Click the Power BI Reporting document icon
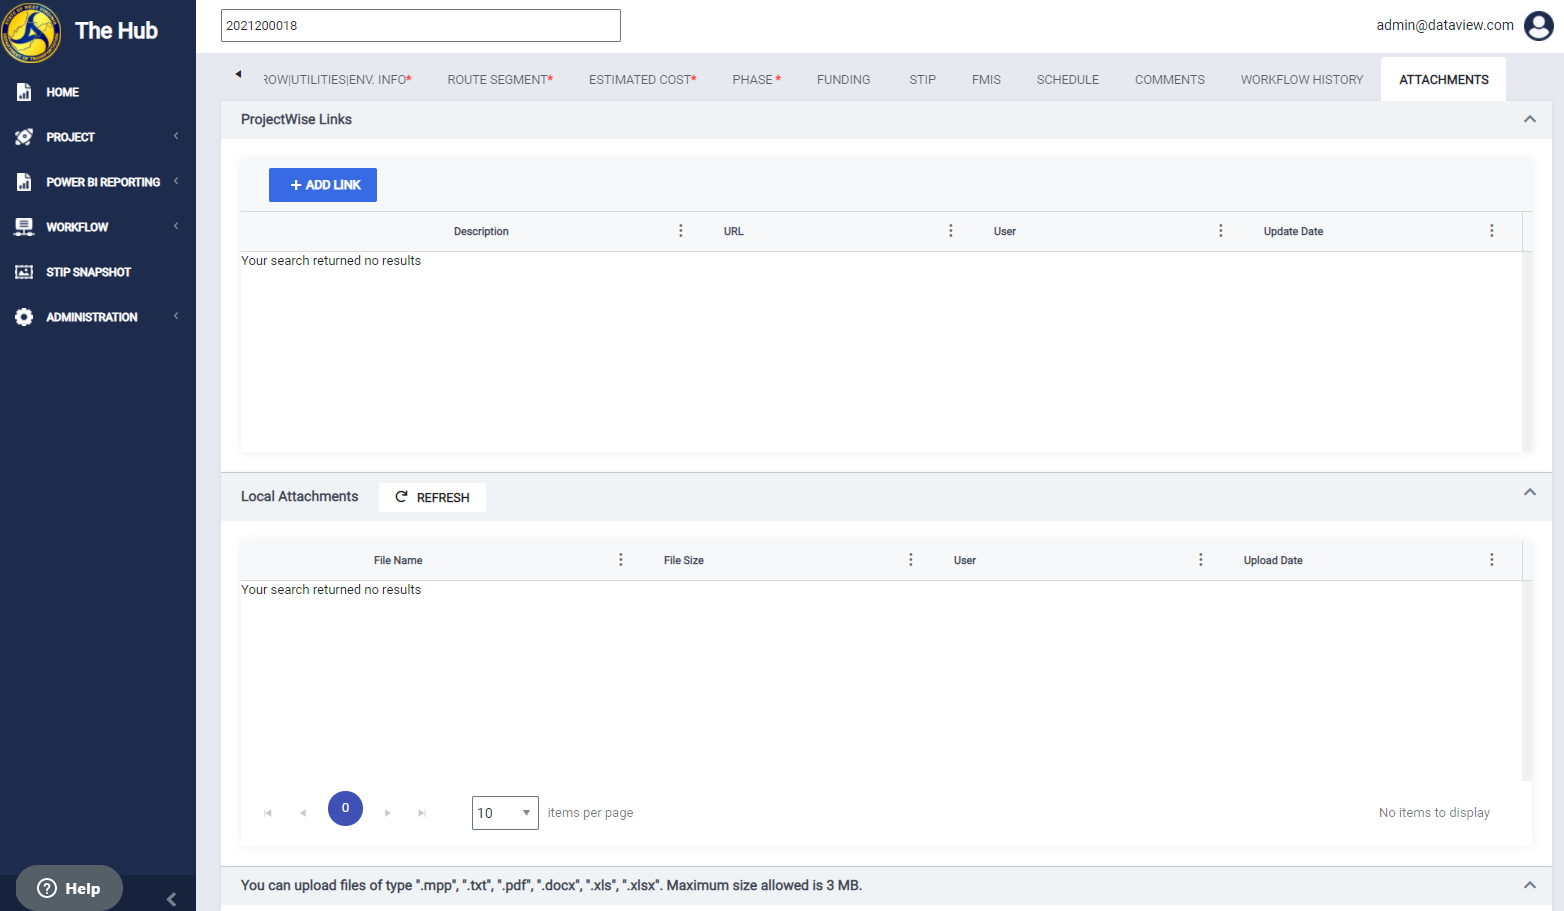This screenshot has height=911, width=1564. 24,182
